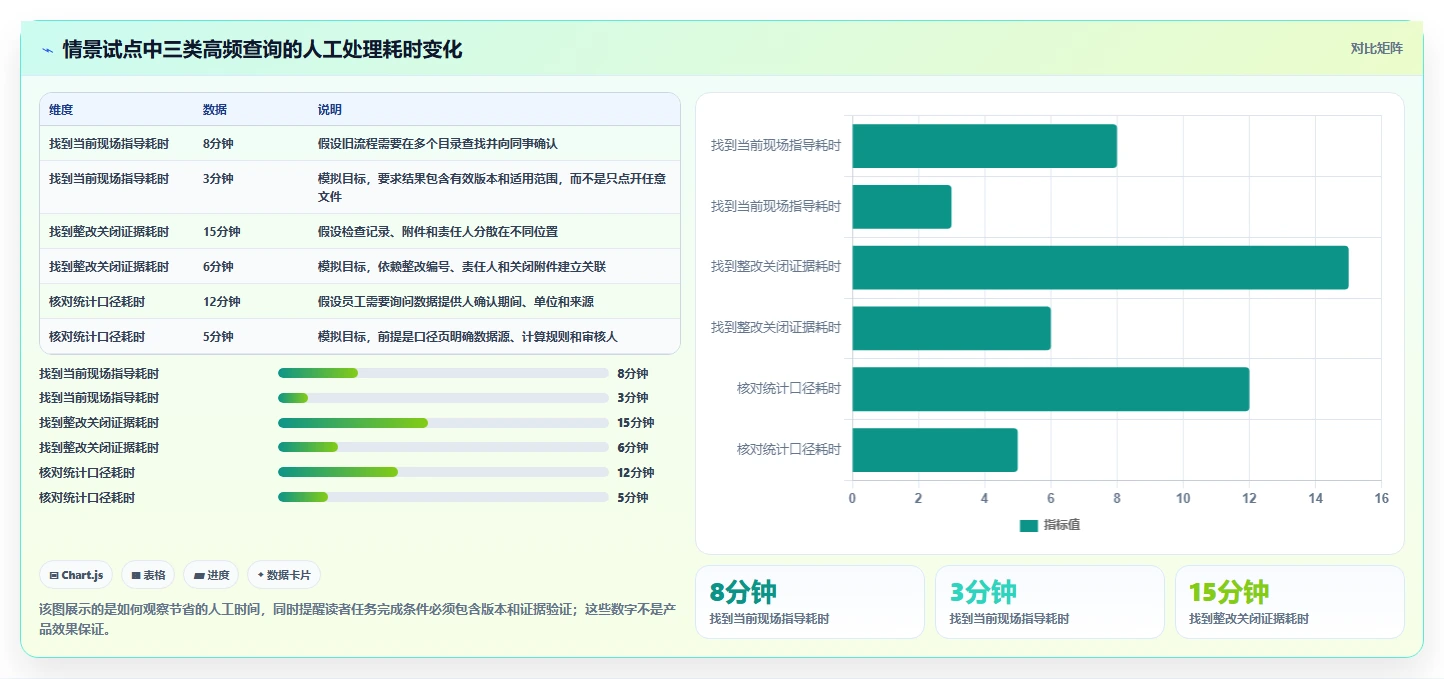The image size is (1444, 679).
Task: Click the chart bar reaching value 6
Action: tap(951, 328)
